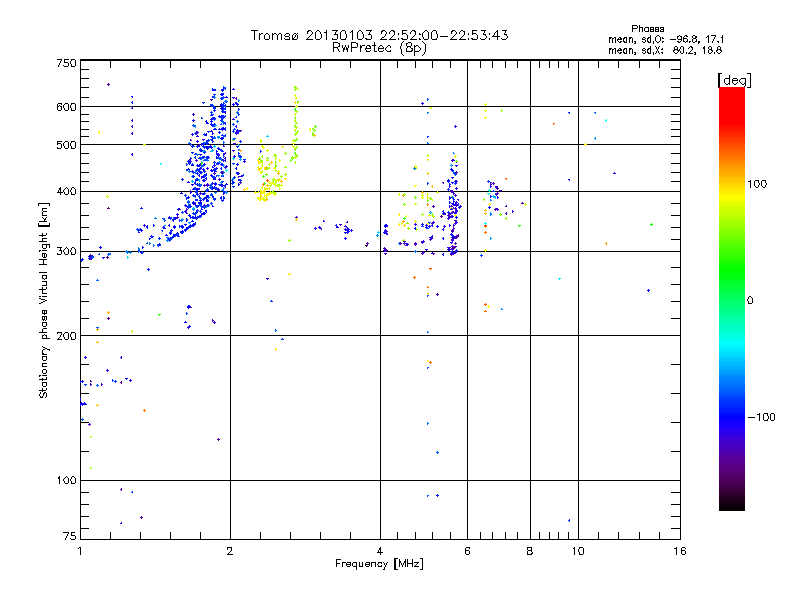Click the y-axis tick label '75'
Image resolution: width=800 pixels, height=600 pixels.
point(70,536)
